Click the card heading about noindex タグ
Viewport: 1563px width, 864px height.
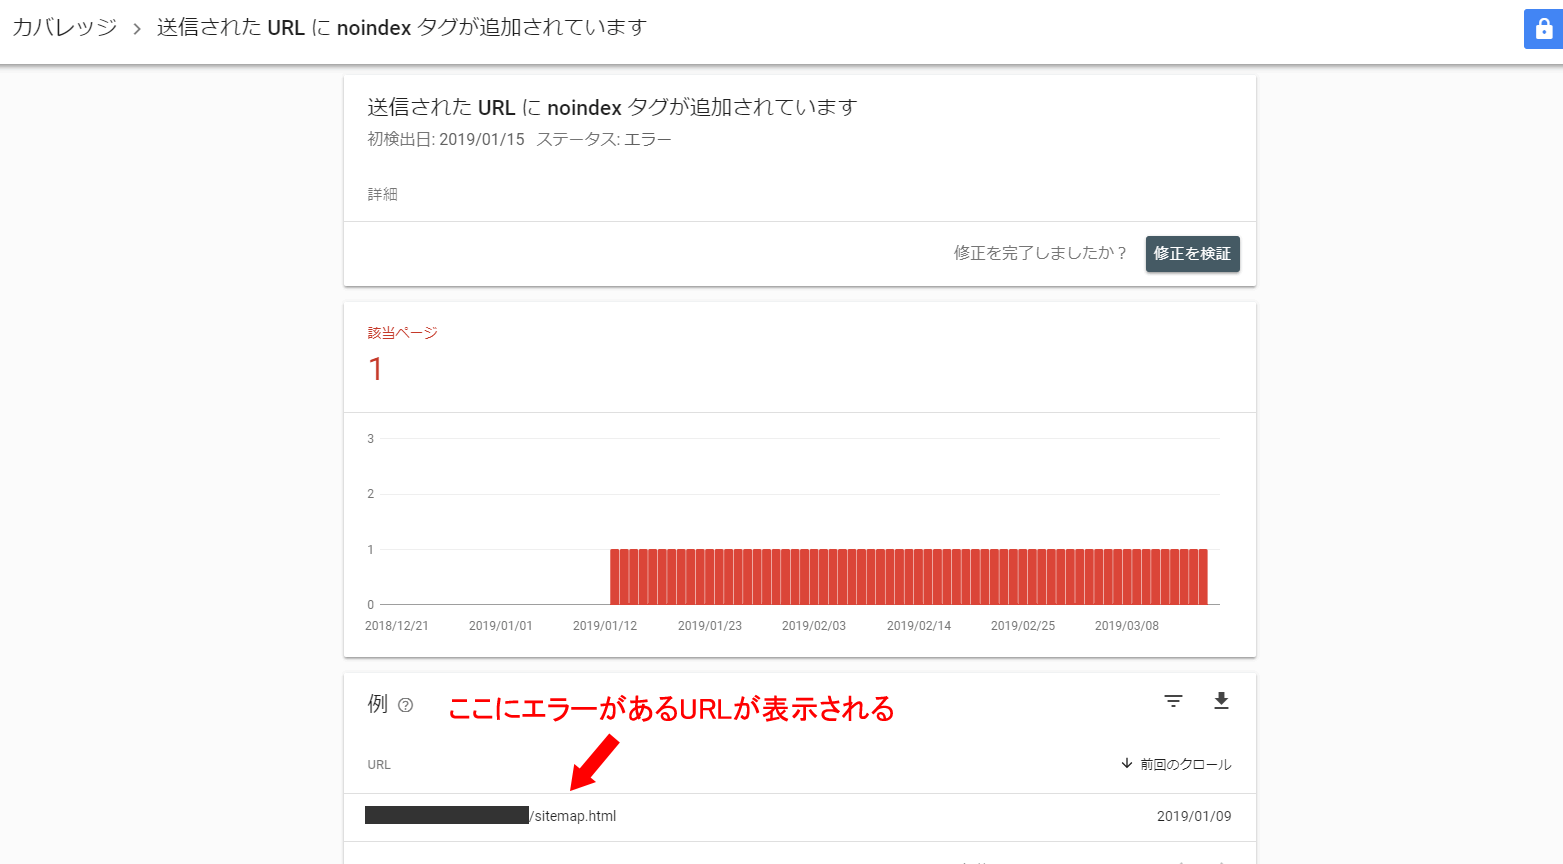click(612, 107)
